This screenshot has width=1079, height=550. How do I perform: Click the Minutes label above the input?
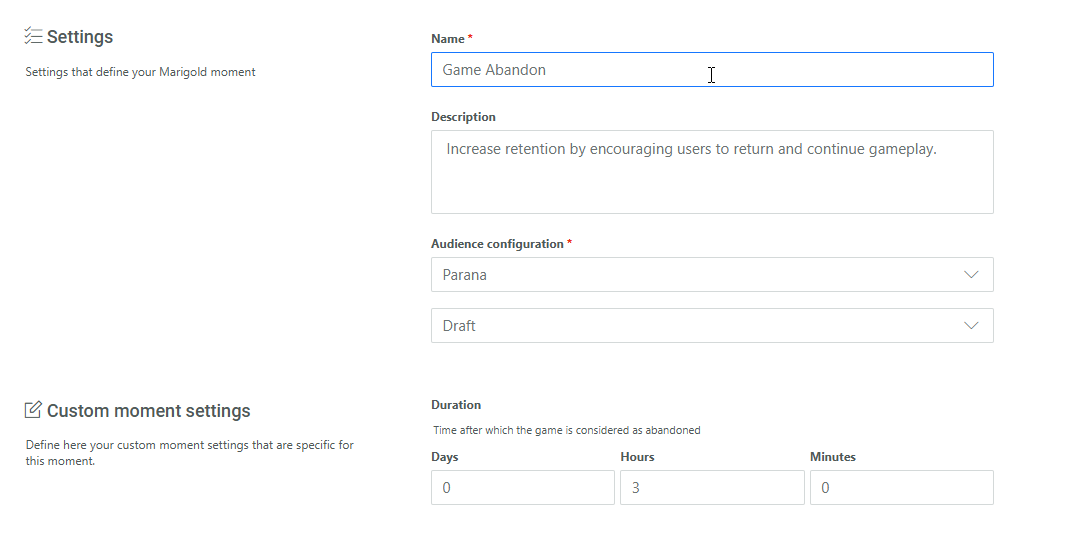click(x=832, y=457)
